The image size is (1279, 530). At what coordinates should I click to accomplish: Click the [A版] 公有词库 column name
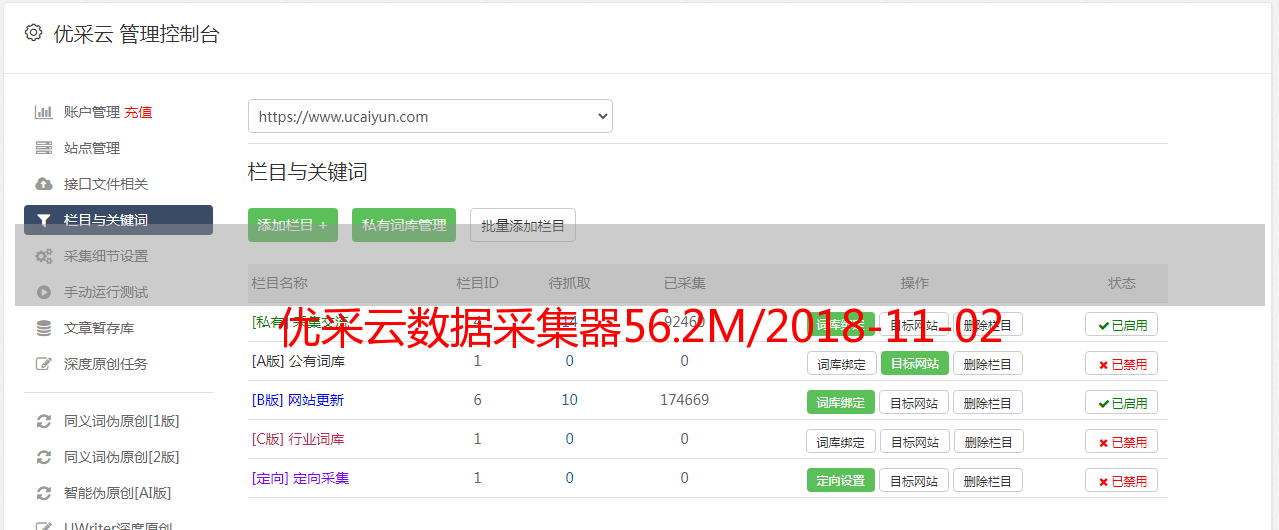pyautogui.click(x=298, y=361)
